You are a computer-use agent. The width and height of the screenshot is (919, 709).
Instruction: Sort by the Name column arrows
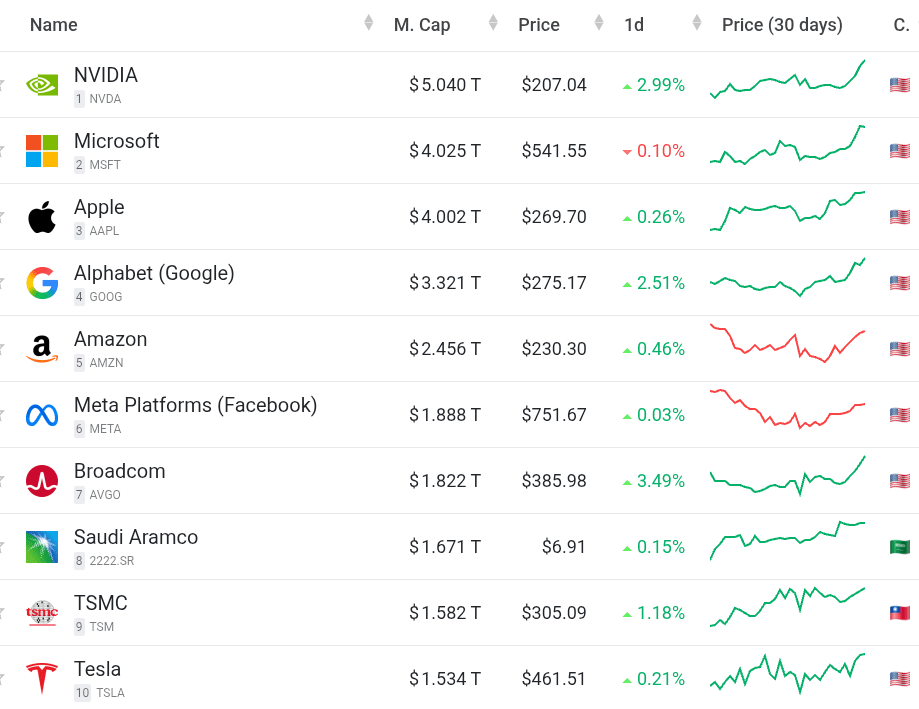click(369, 24)
